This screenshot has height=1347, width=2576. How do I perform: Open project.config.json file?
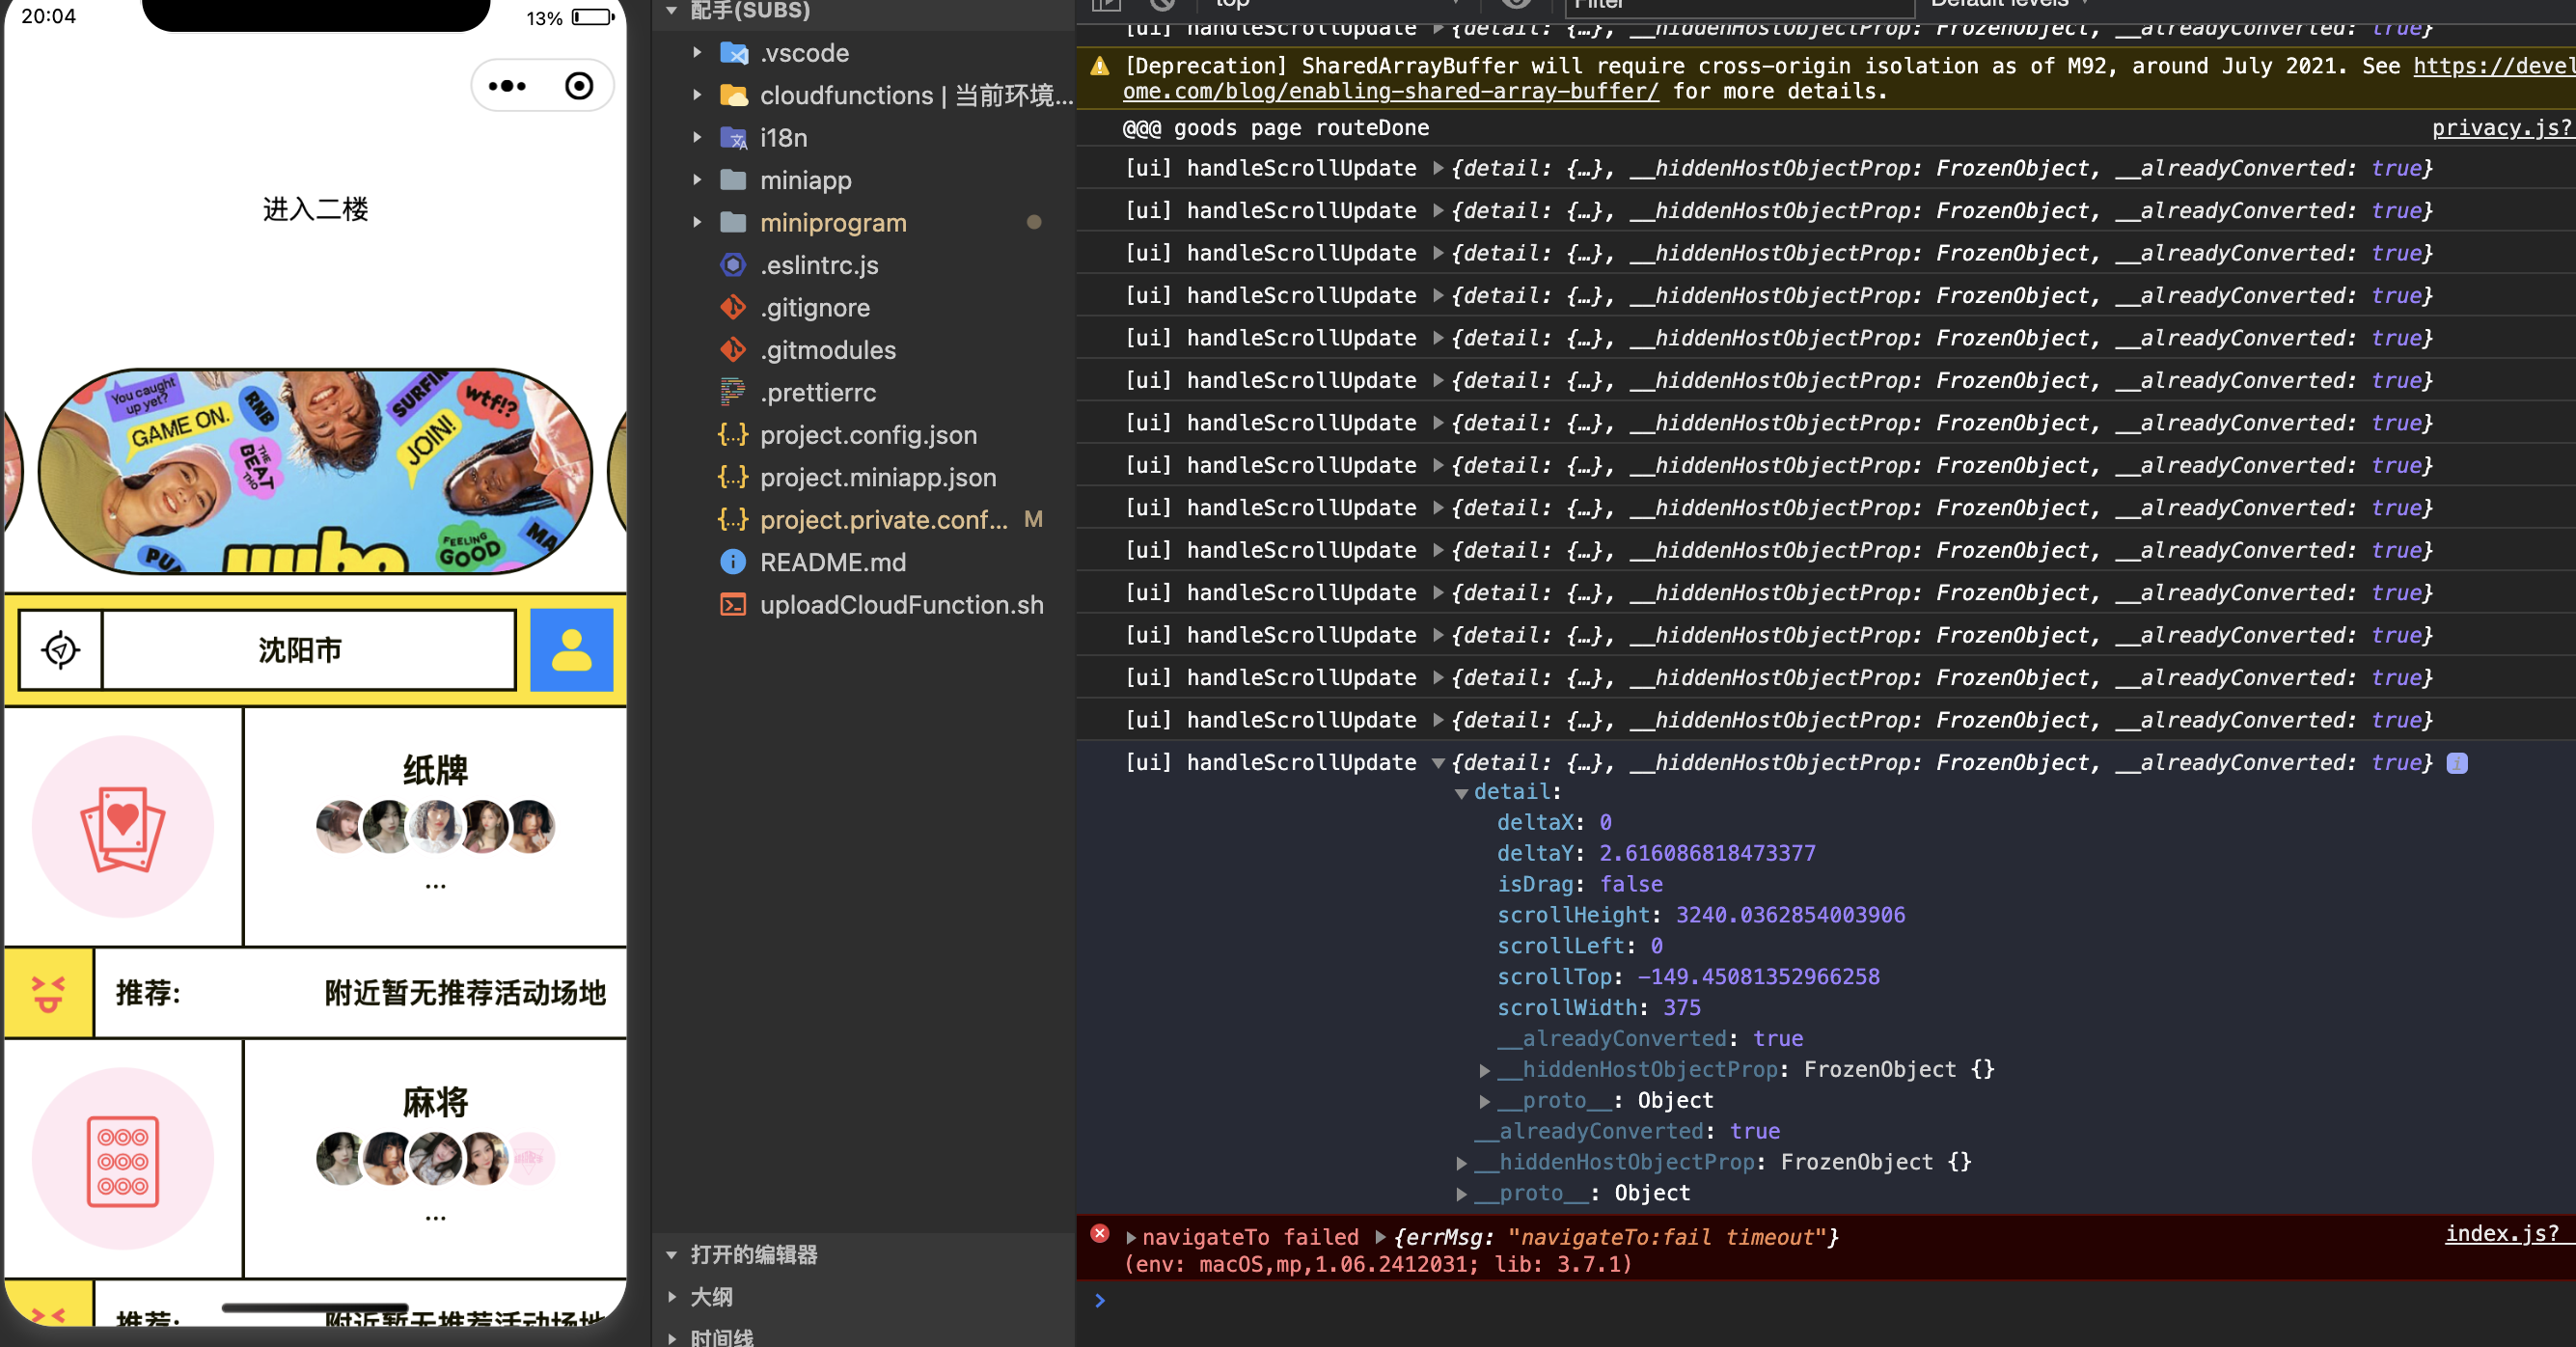pyautogui.click(x=867, y=435)
